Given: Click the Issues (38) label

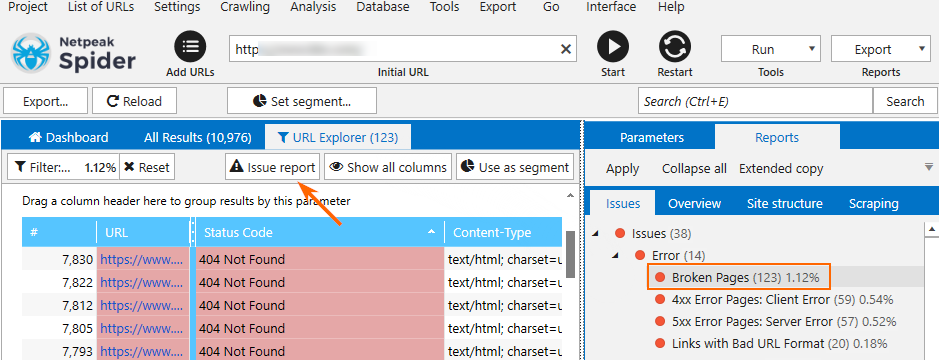Looking at the screenshot, I should tap(661, 233).
